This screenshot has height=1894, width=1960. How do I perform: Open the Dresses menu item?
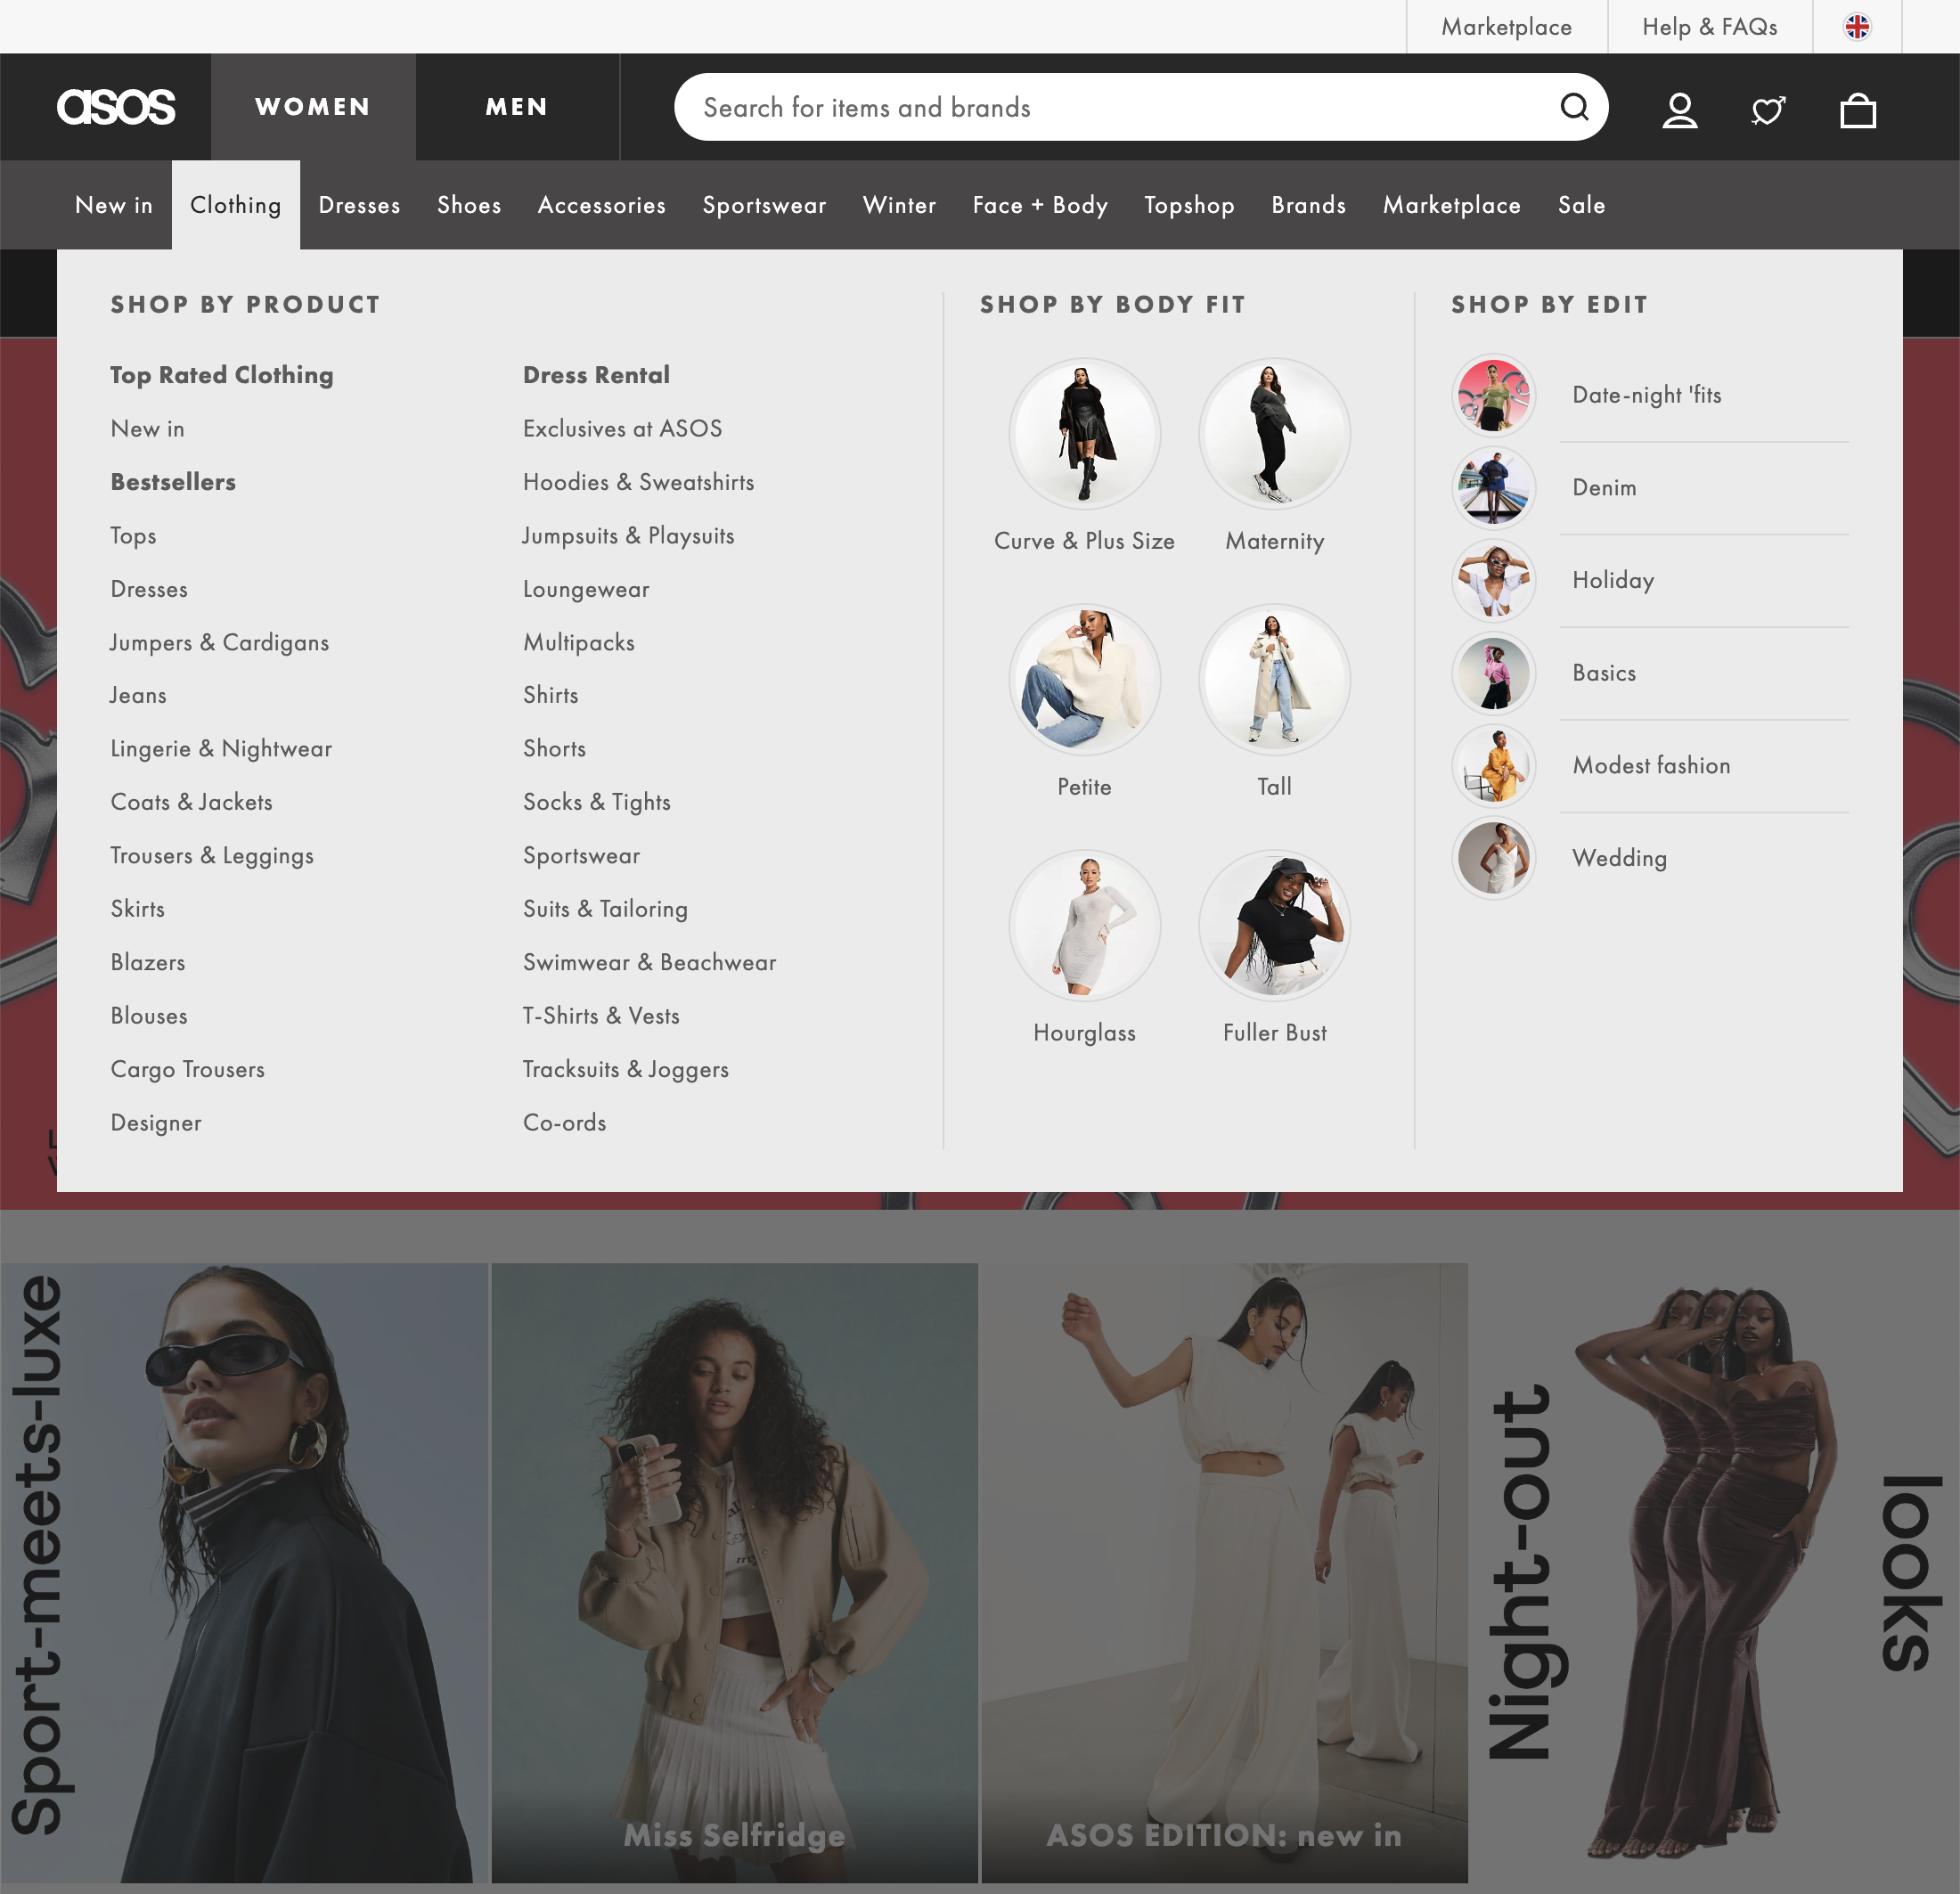(359, 205)
